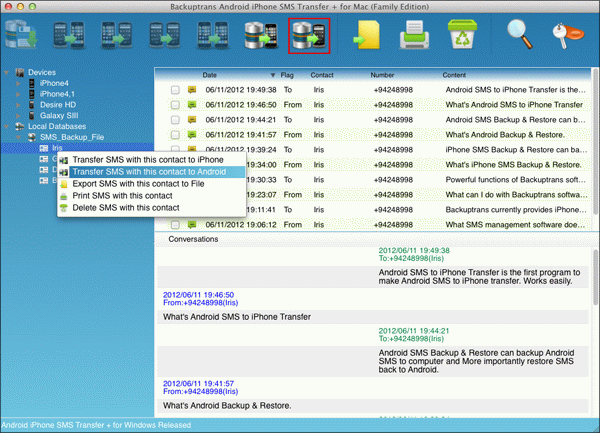This screenshot has width=600, height=433.
Task: Expand the iPhone4,1 device node
Action: click(x=18, y=94)
